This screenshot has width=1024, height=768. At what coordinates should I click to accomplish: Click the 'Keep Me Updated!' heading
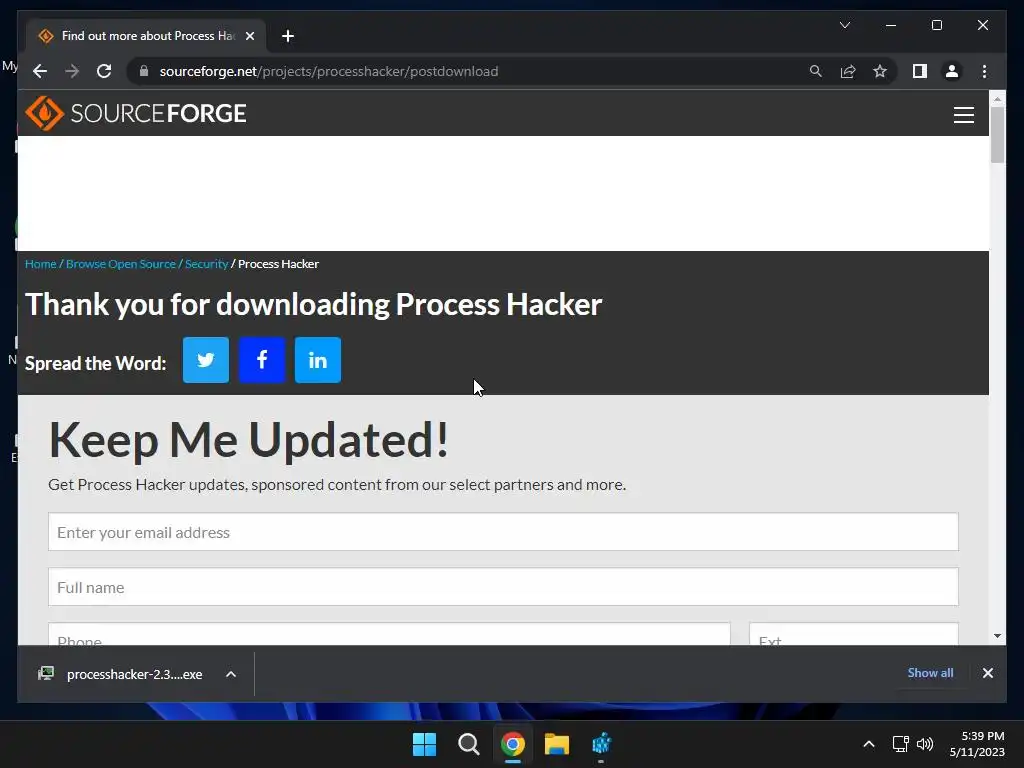click(x=249, y=440)
